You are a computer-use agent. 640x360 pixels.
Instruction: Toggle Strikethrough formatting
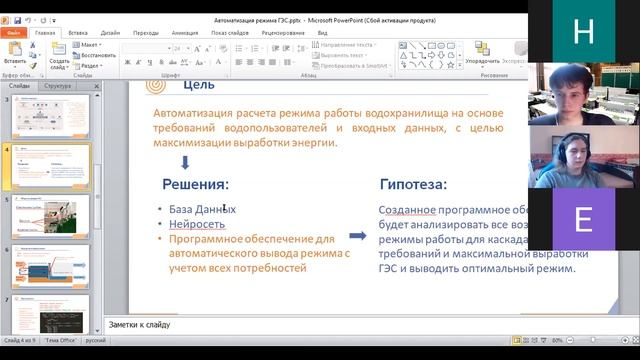[173, 62]
